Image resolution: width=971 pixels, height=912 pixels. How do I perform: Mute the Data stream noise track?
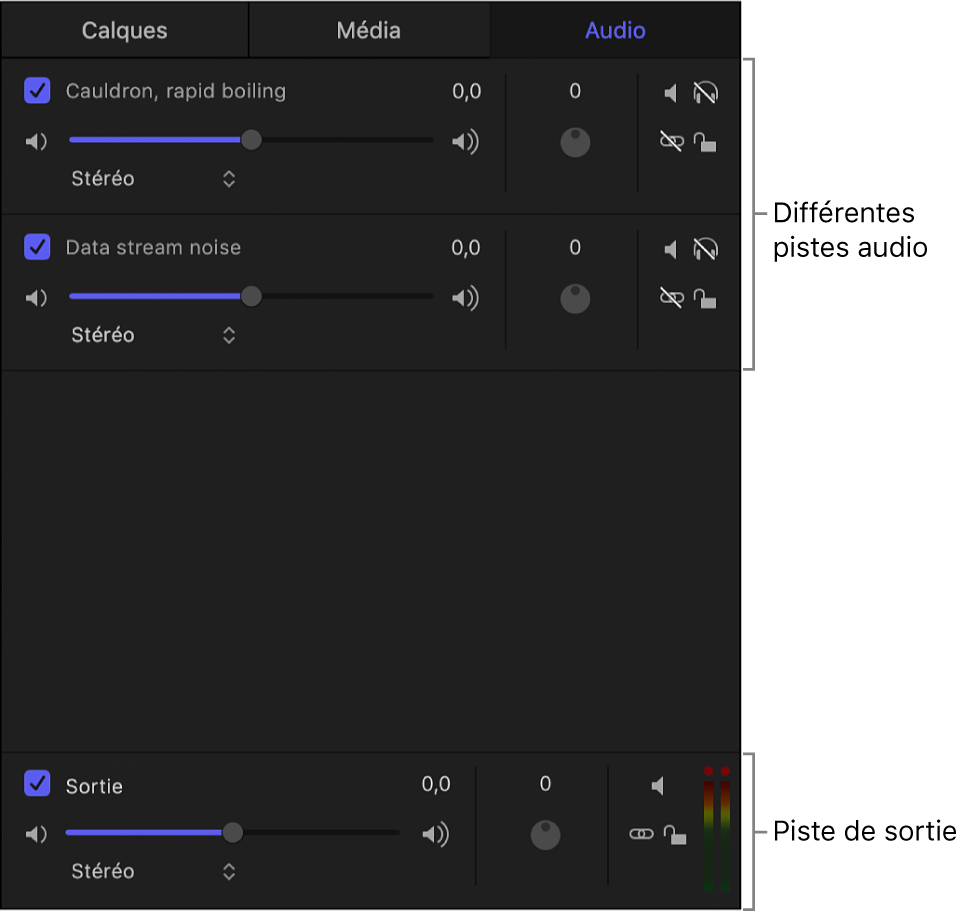coord(671,249)
